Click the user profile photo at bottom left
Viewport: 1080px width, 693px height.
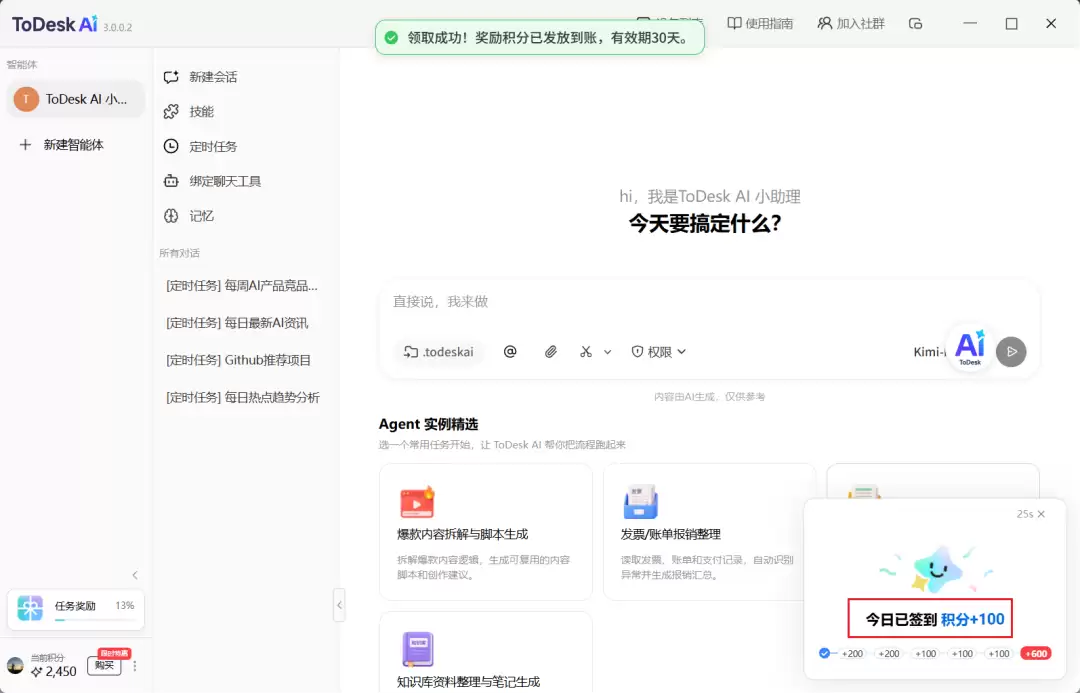pos(15,665)
